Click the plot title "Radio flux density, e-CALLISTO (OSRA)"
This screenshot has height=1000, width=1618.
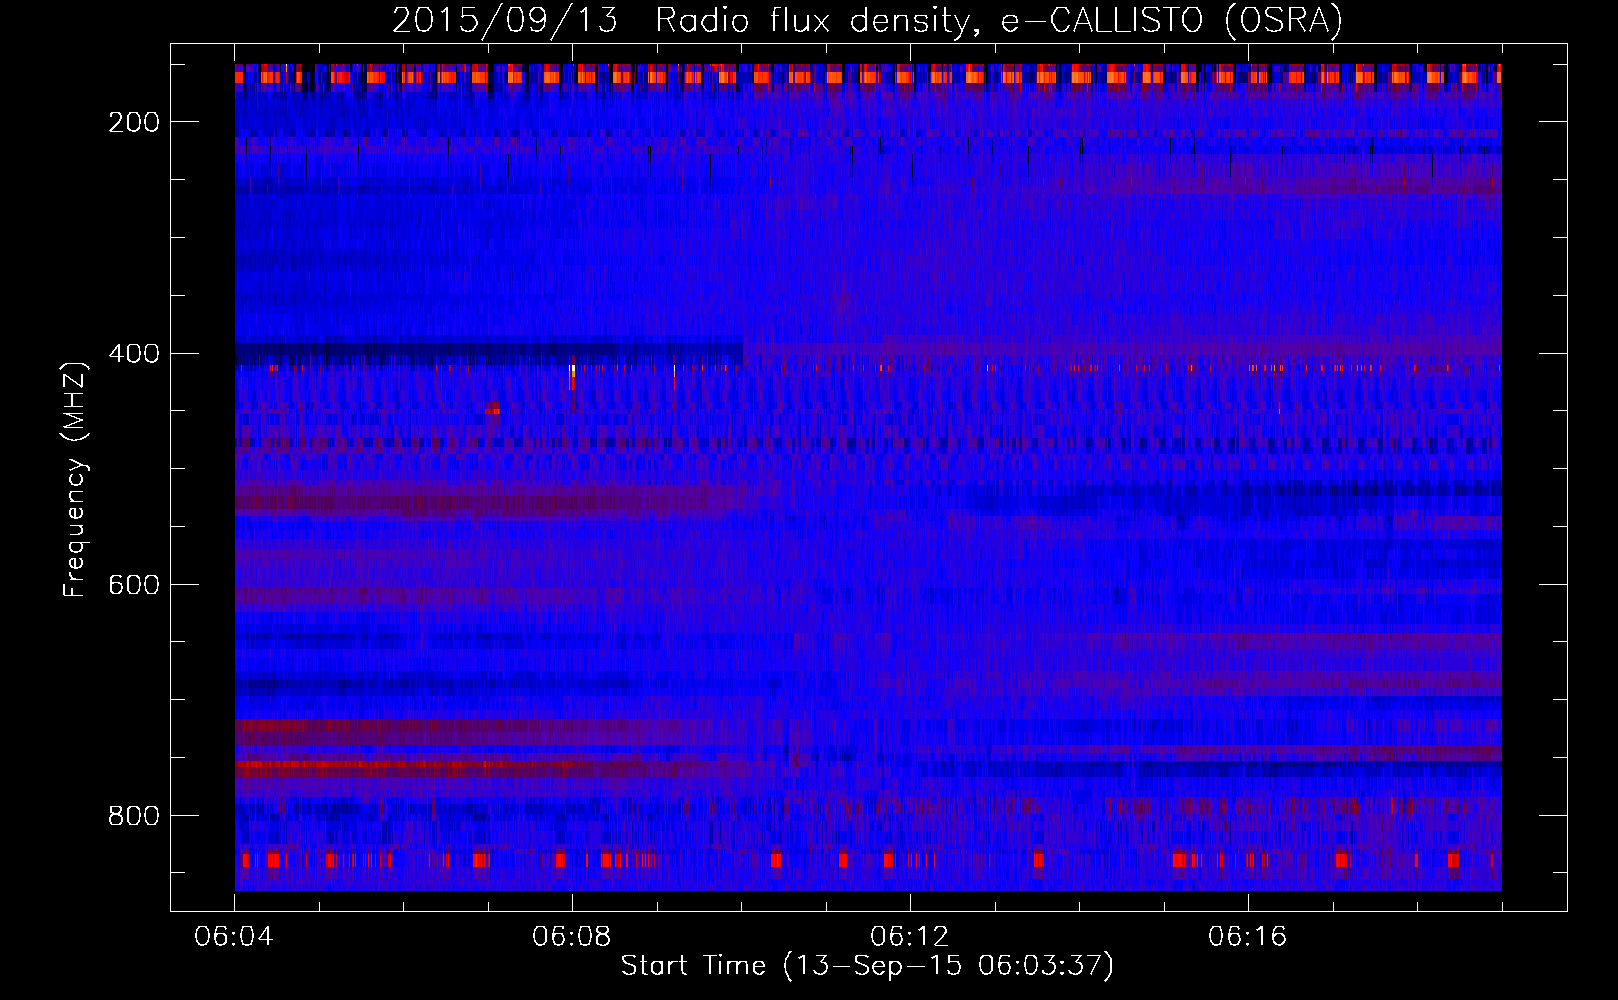[999, 20]
